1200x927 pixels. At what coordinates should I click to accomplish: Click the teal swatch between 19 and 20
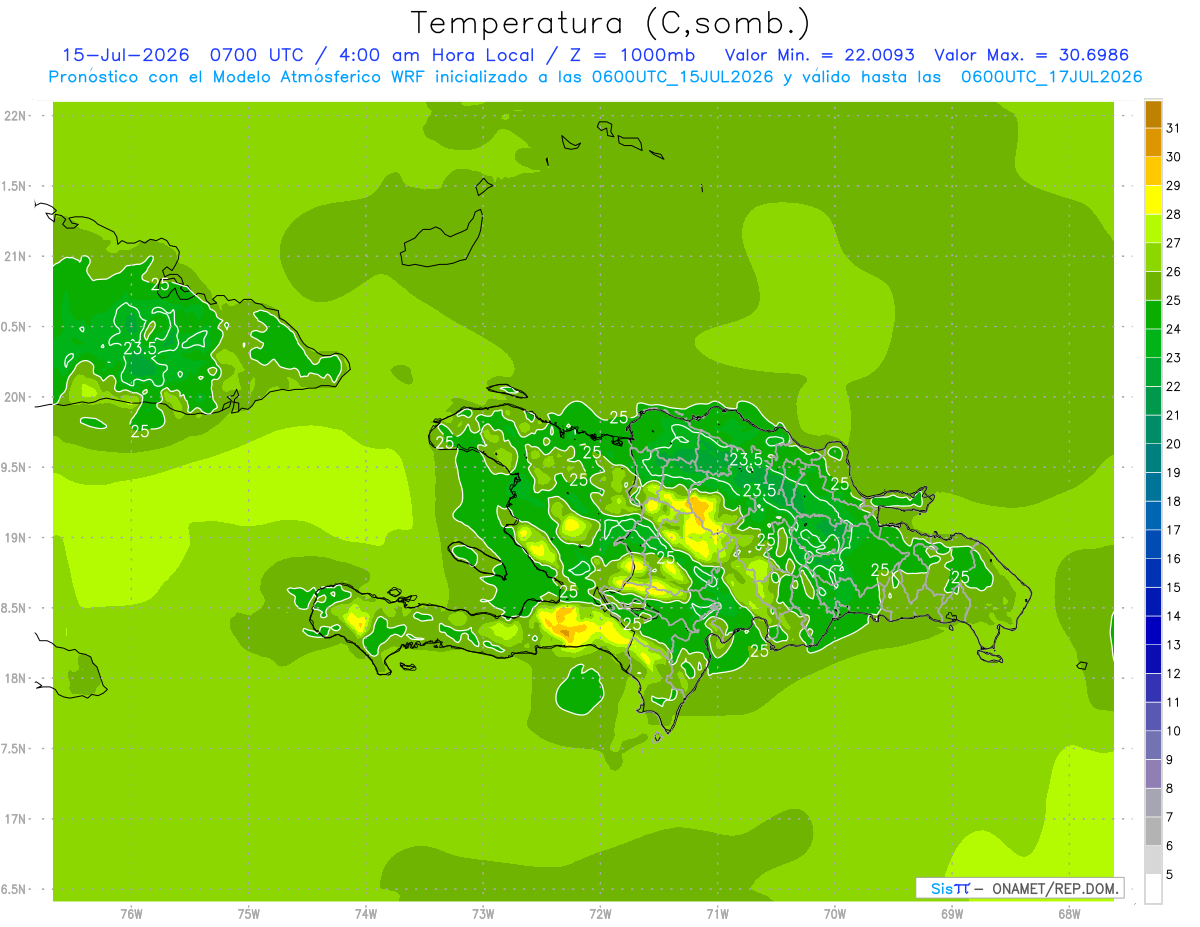point(1153,459)
